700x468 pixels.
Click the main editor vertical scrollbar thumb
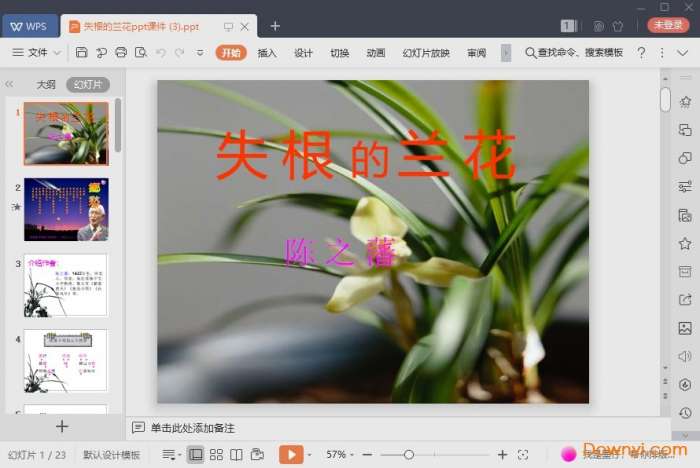coord(665,99)
